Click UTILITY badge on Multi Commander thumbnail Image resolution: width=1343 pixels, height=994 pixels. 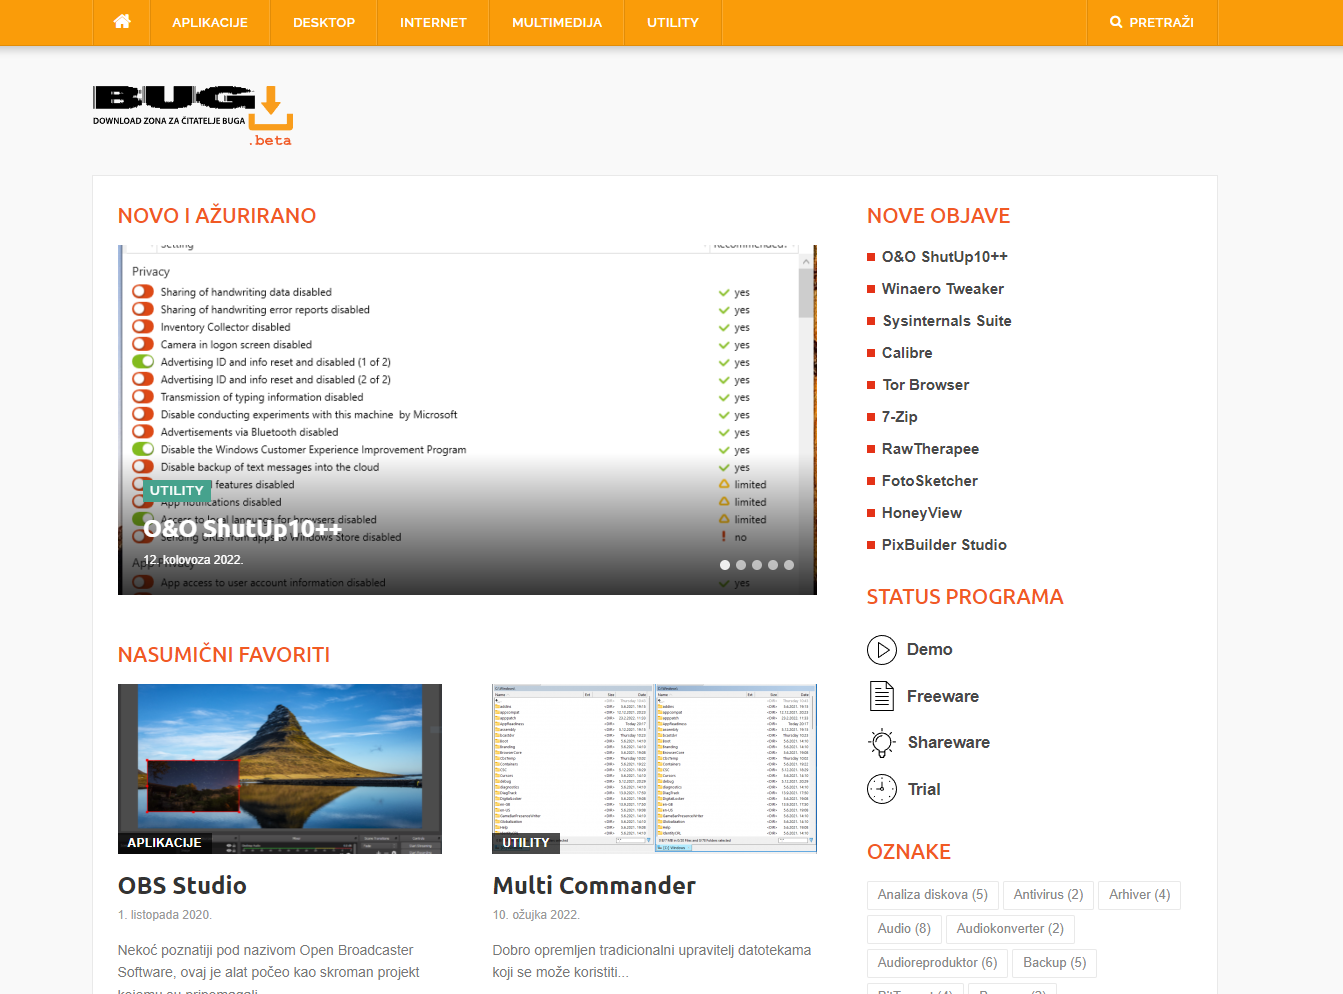526,843
